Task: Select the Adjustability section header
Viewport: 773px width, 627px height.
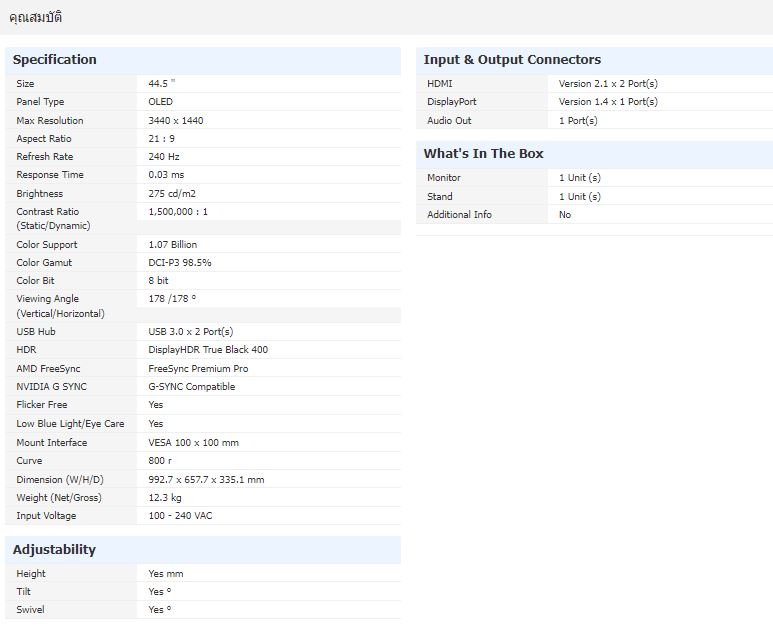Action: point(54,550)
